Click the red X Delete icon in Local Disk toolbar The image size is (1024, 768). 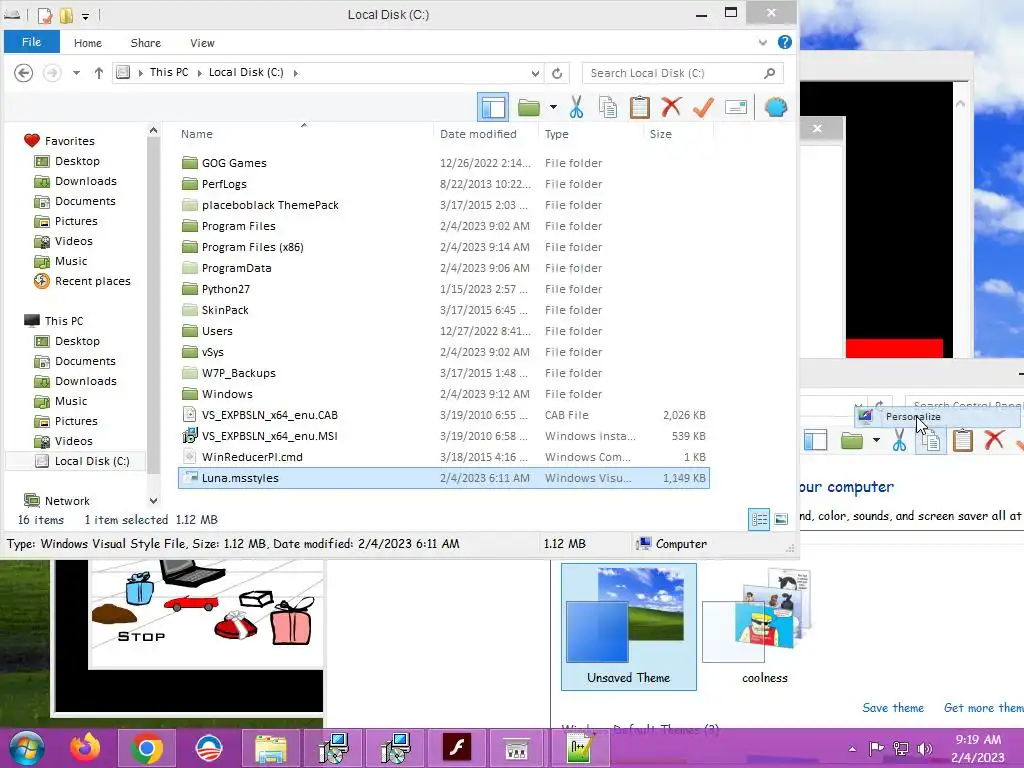(x=671, y=107)
